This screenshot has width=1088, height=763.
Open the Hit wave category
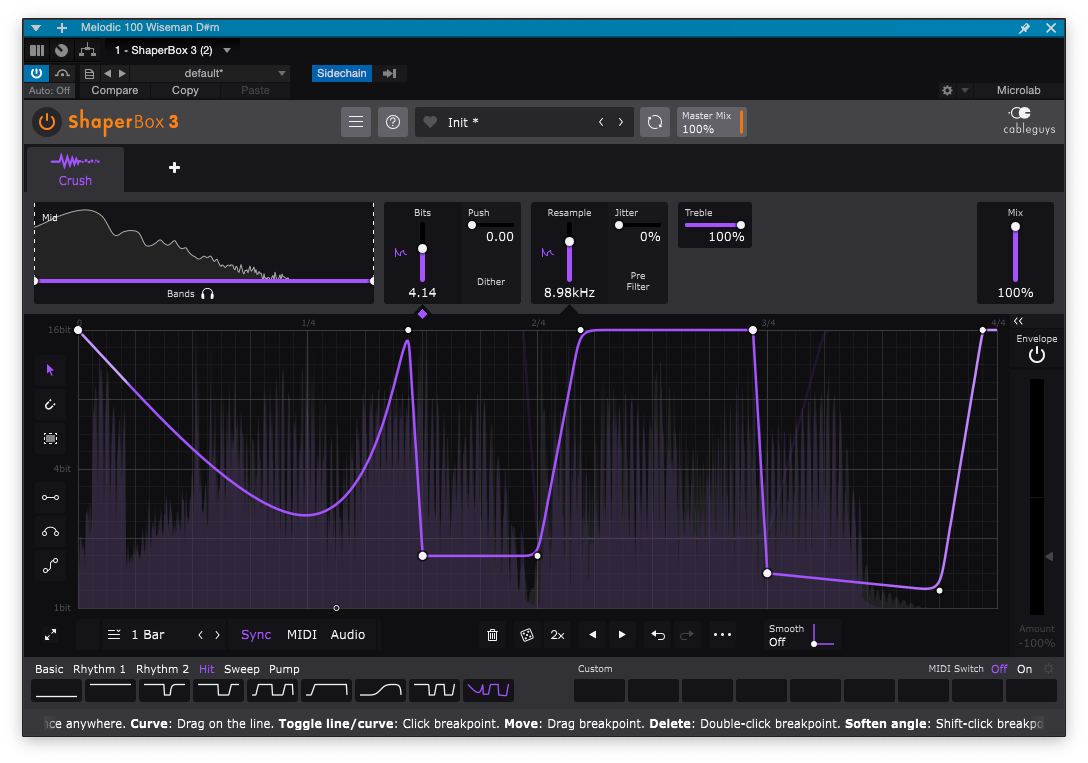click(x=207, y=669)
